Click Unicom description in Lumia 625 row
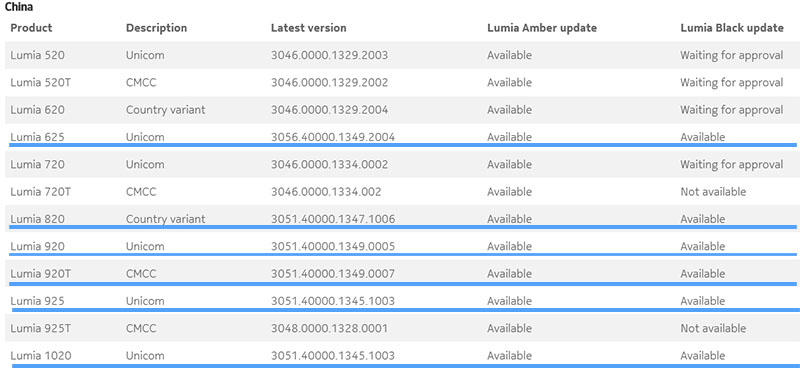The width and height of the screenshot is (800, 376). click(x=145, y=137)
